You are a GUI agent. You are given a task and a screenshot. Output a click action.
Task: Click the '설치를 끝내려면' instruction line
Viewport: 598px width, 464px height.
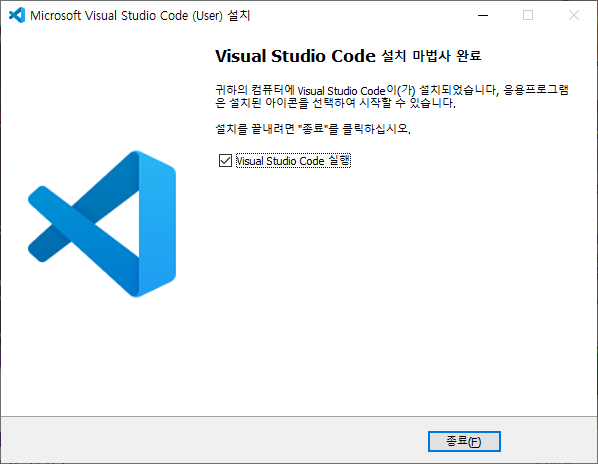(x=313, y=129)
